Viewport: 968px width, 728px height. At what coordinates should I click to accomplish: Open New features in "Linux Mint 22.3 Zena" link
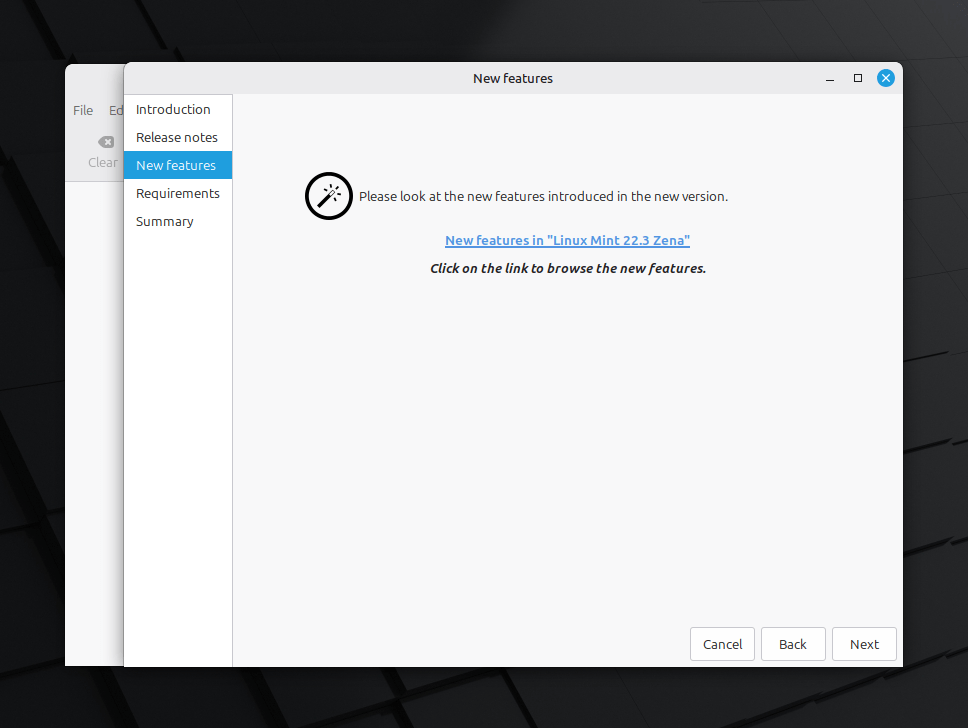coord(567,240)
